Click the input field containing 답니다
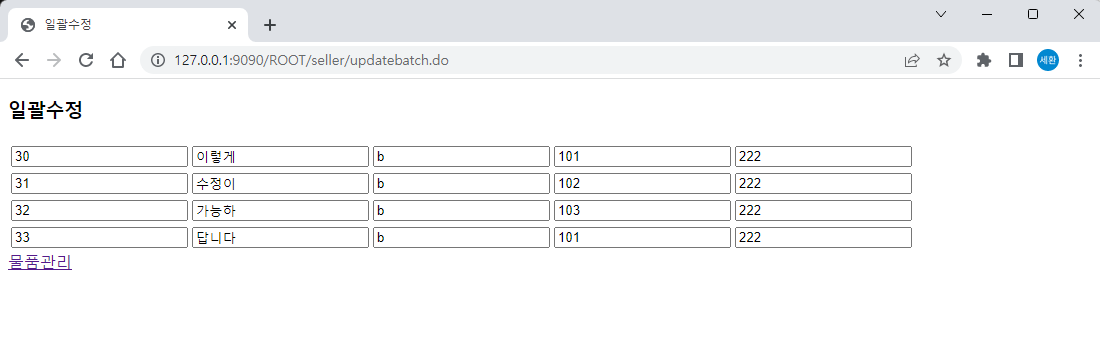 click(x=281, y=237)
